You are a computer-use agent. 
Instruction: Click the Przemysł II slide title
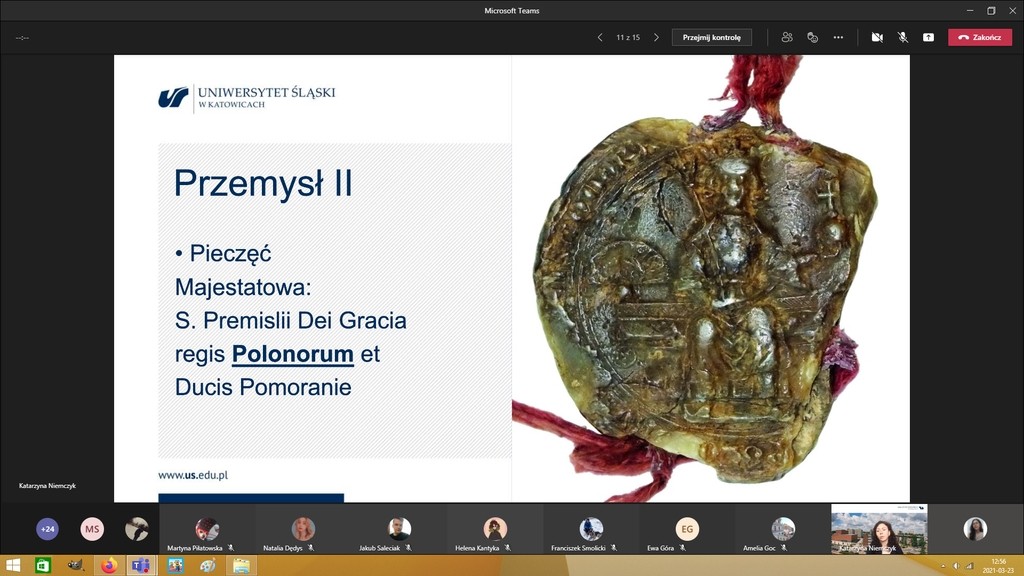263,183
